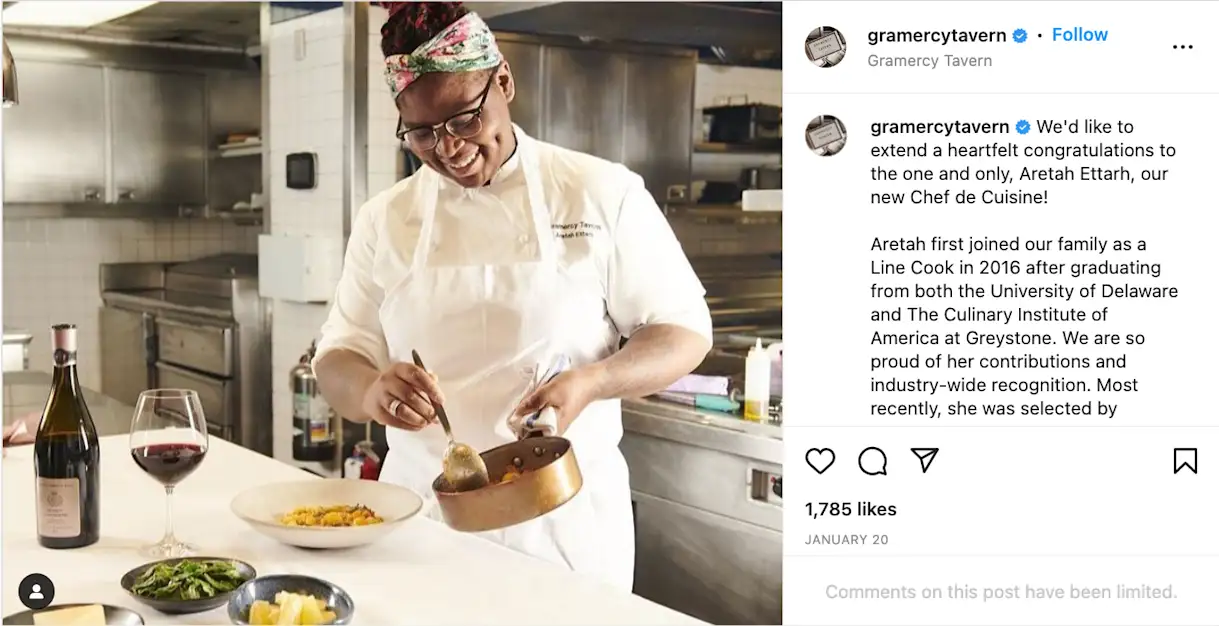Viewport: 1219px width, 626px height.
Task: Open caption Gramercy Tavern profile avatar
Action: point(825,136)
